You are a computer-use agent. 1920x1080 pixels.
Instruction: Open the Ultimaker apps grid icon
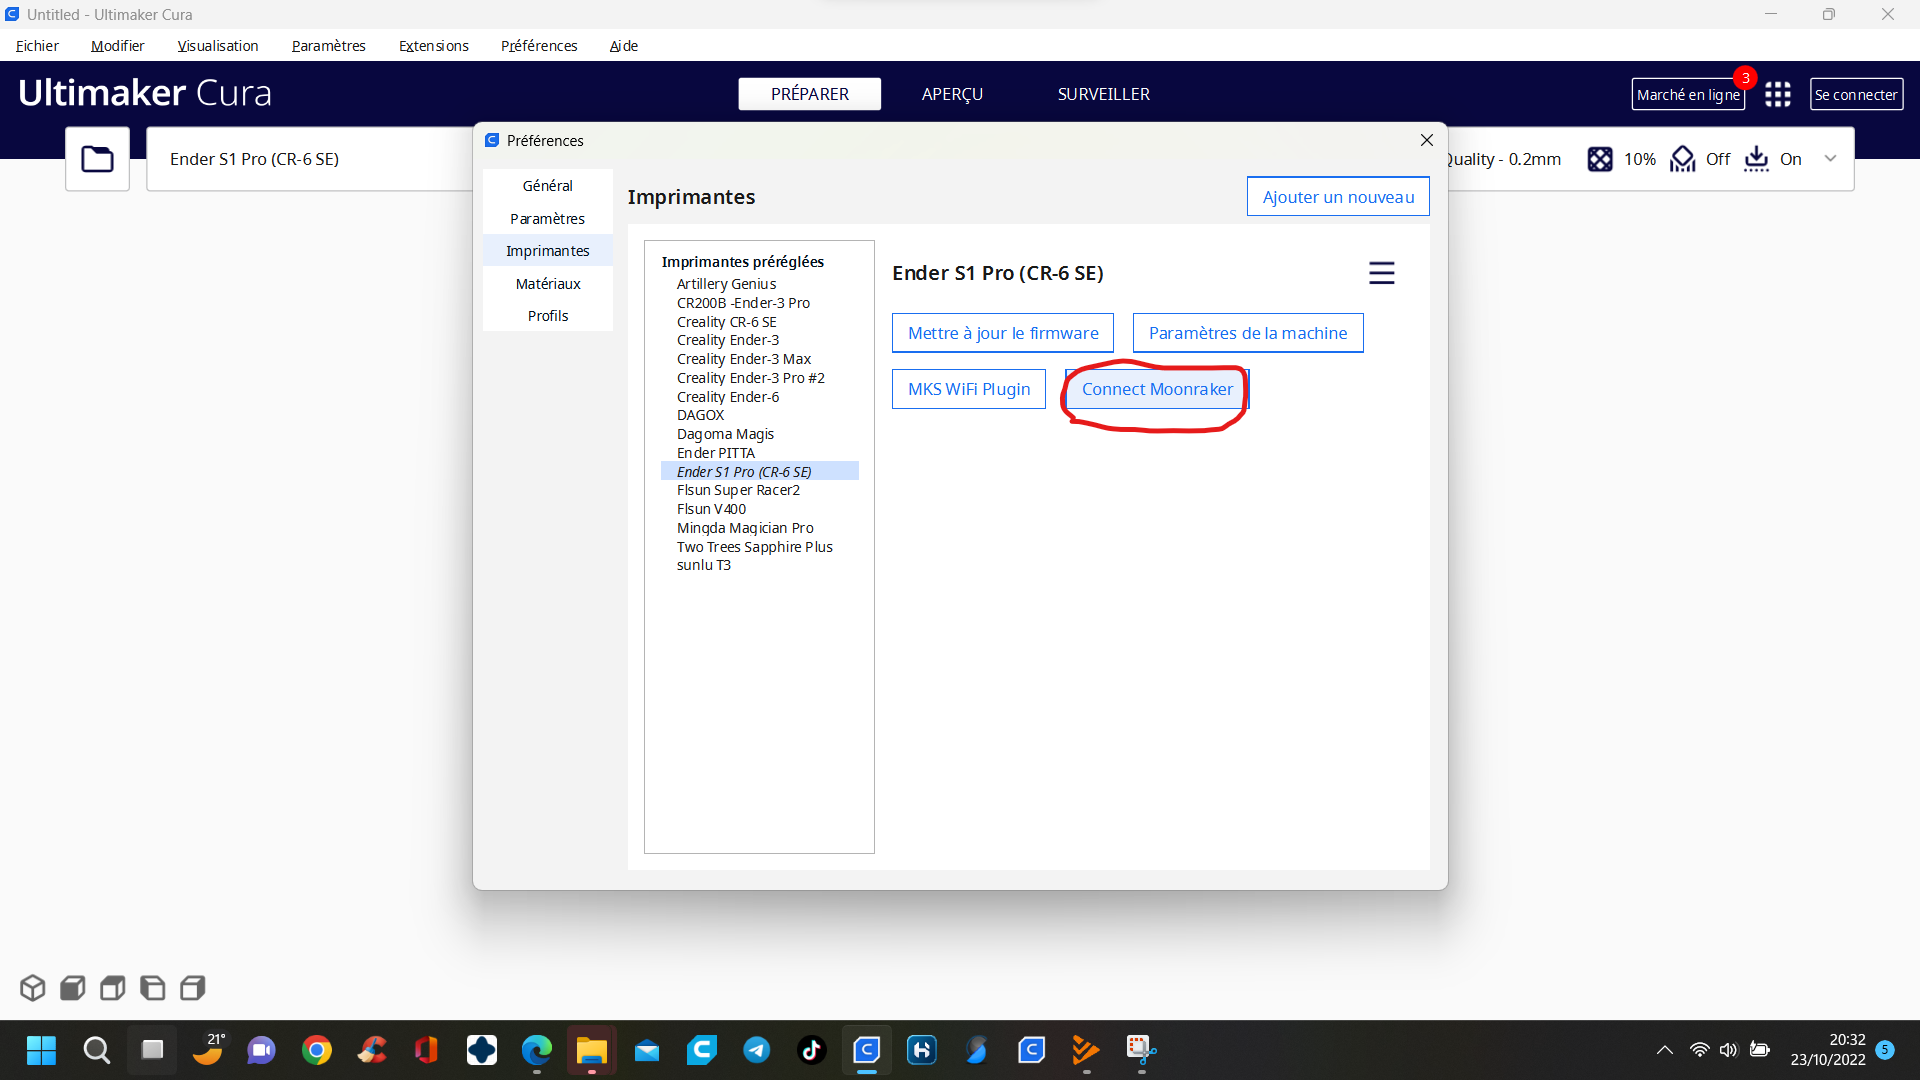coord(1777,94)
